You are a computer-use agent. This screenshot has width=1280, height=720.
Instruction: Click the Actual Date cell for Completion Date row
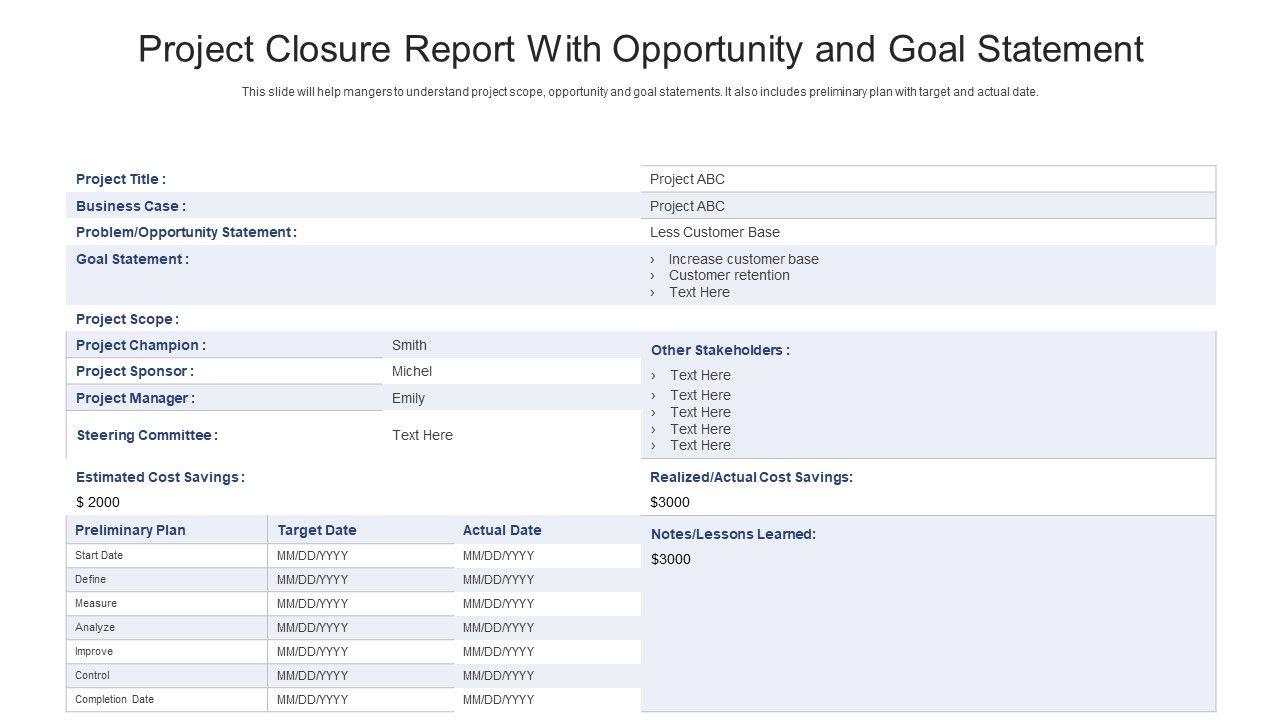tap(499, 700)
